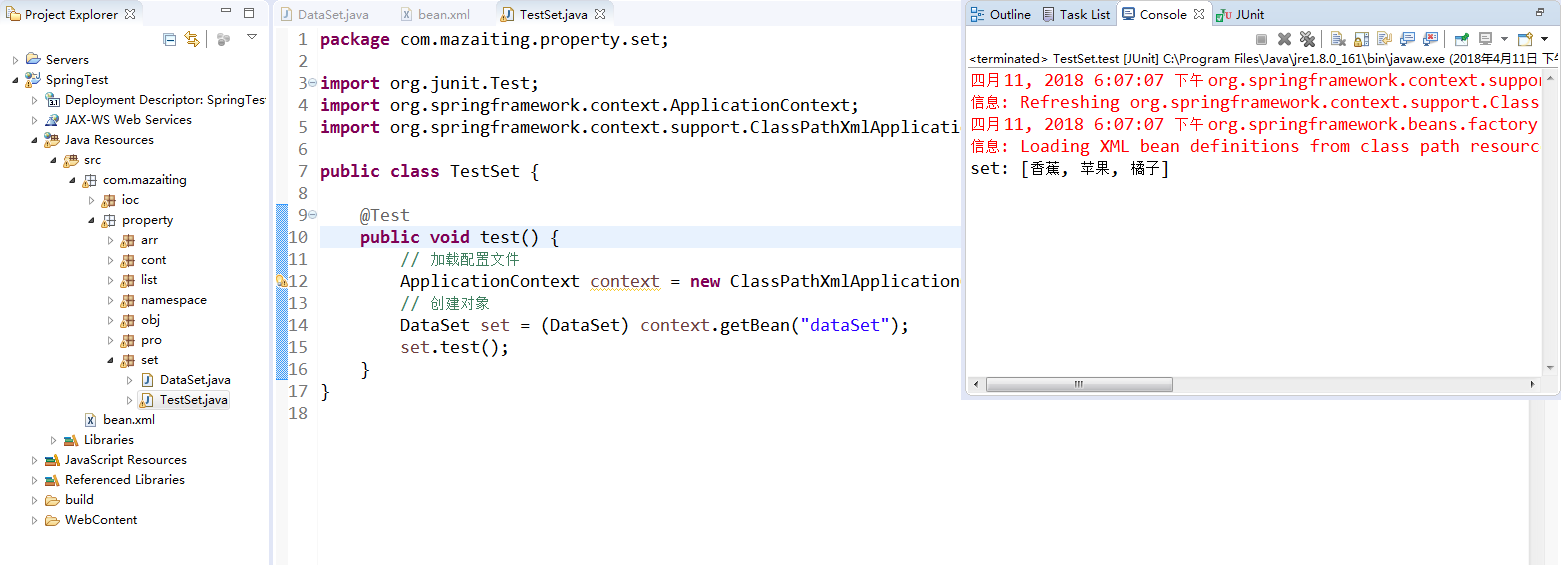Collapse imports fold marker on line 3
The image size is (1561, 565).
pos(313,83)
